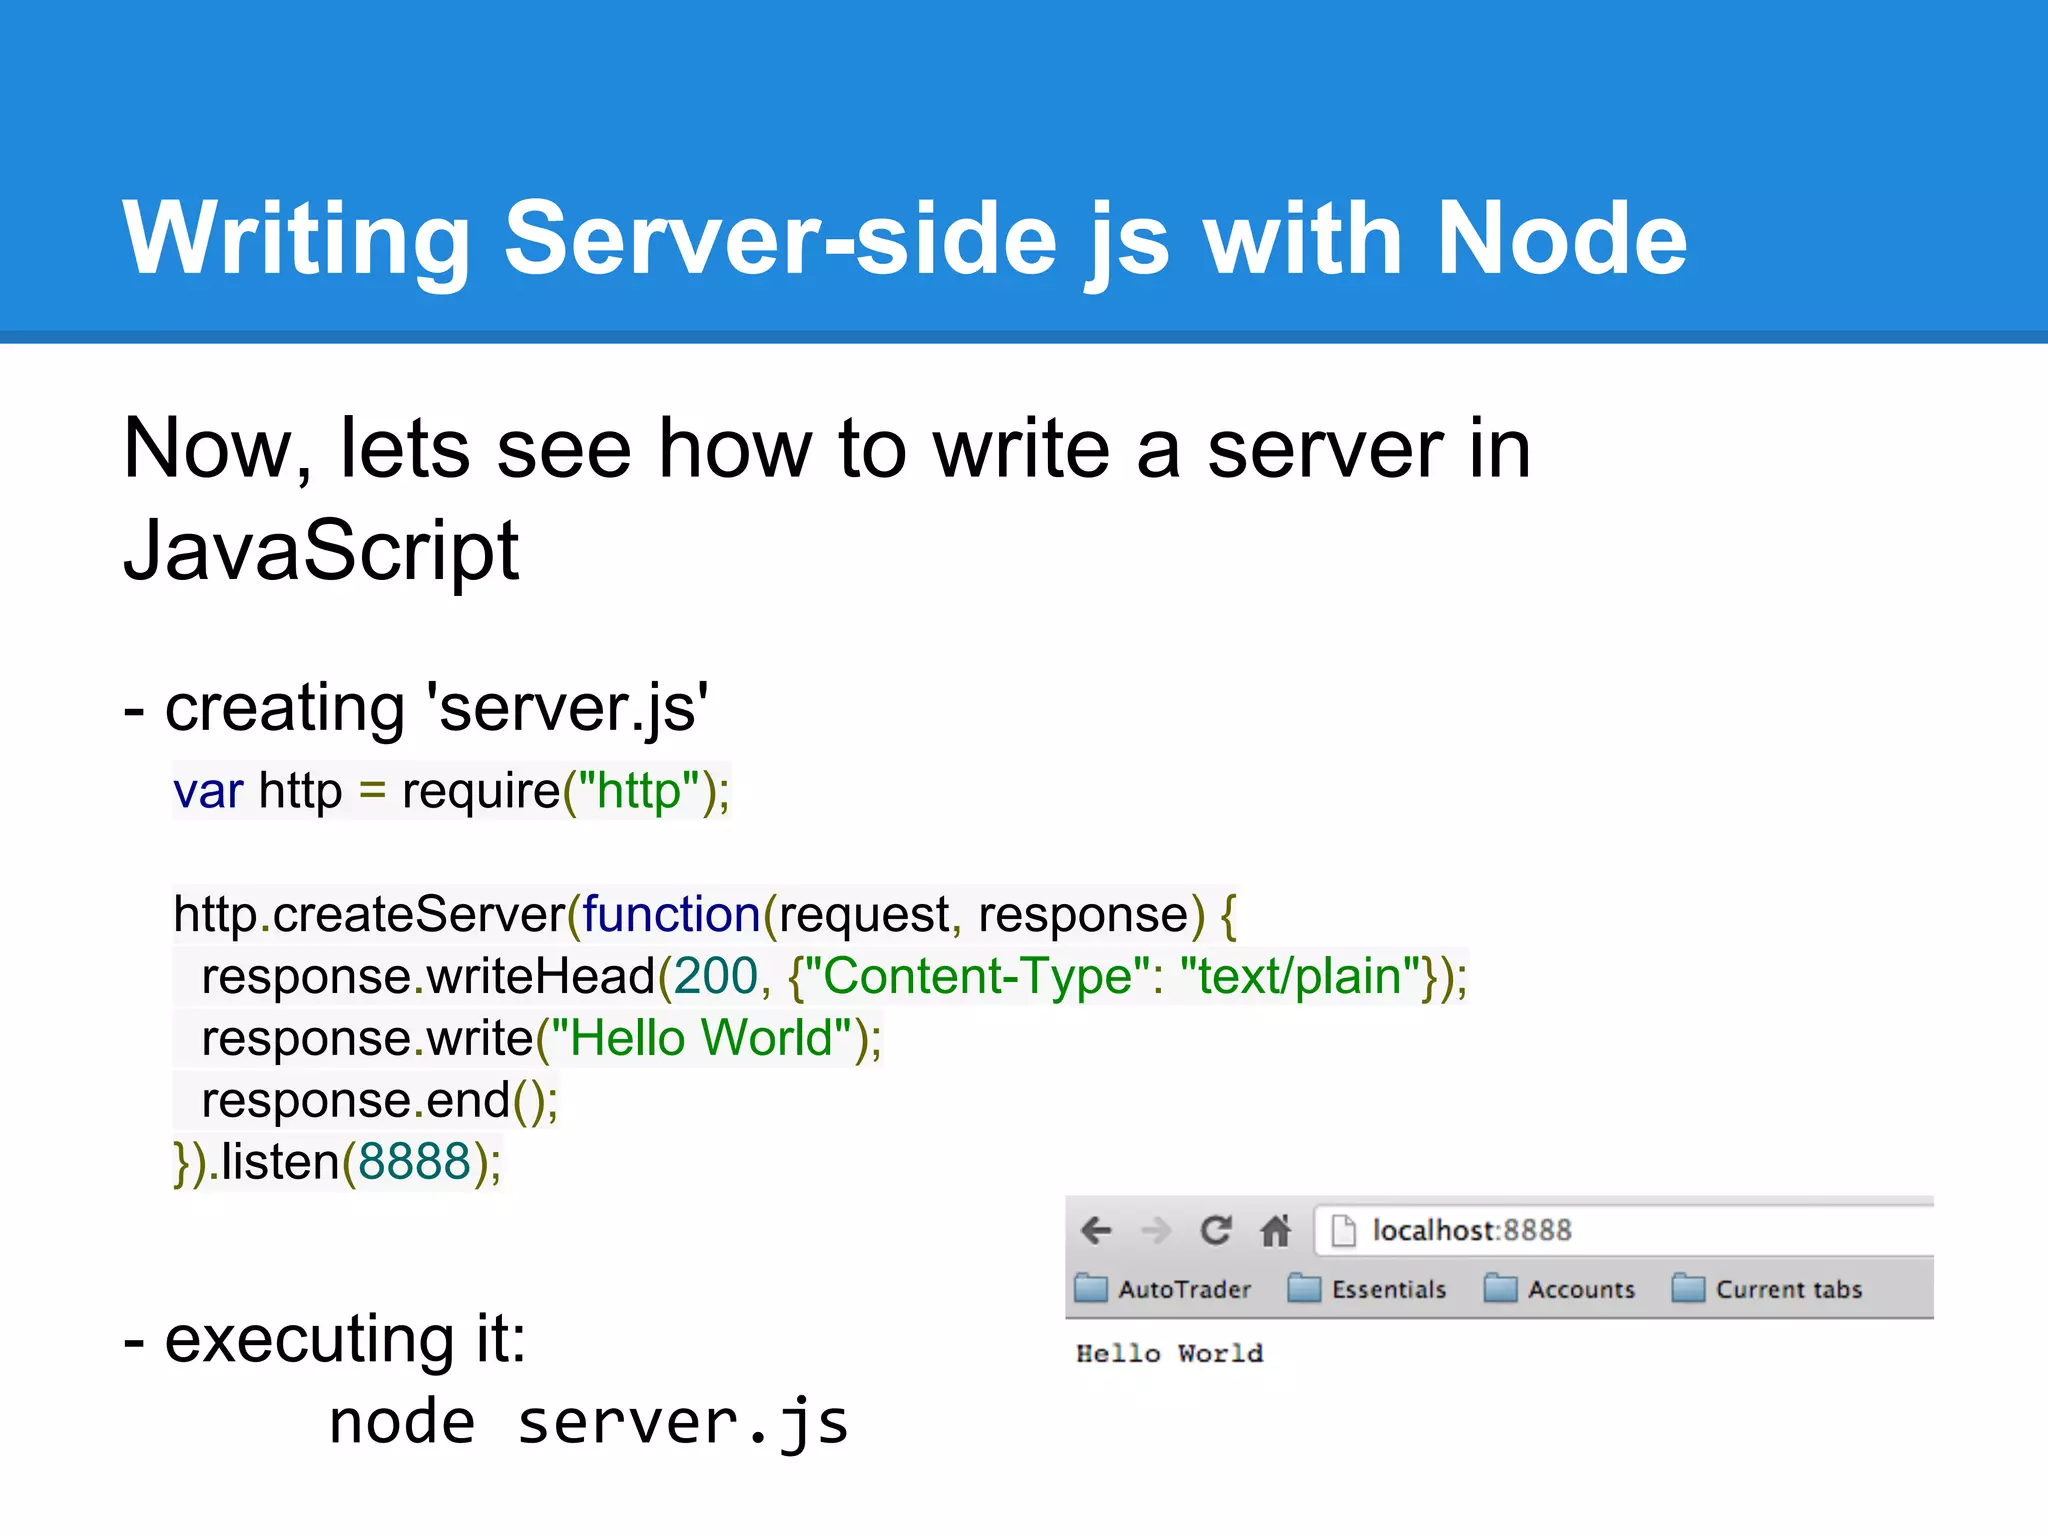Reload the localhost page
The width and height of the screenshot is (2048, 1536).
point(1216,1230)
